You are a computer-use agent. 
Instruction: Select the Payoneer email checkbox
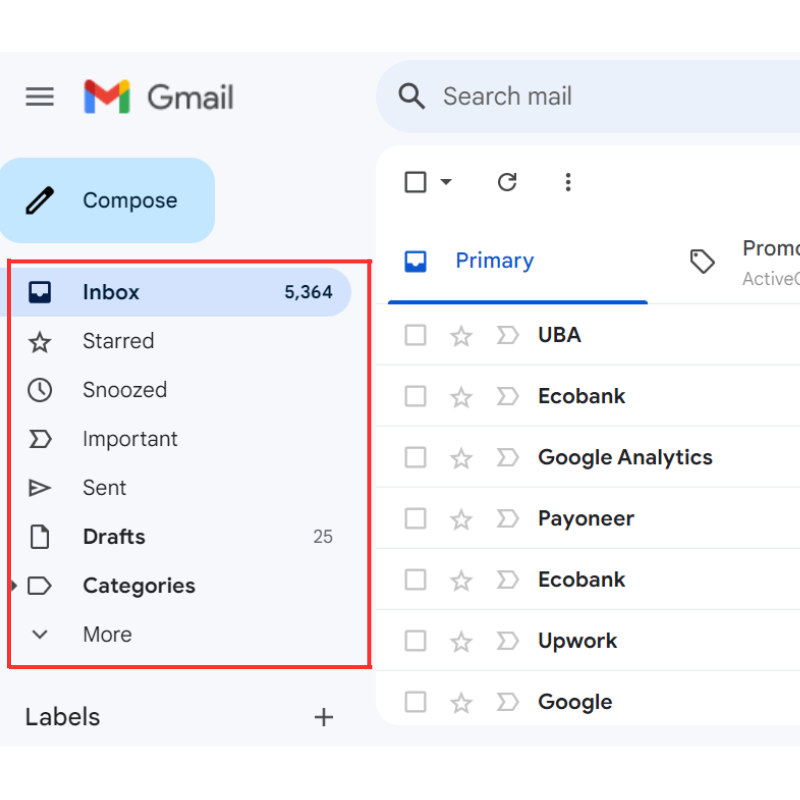415,519
